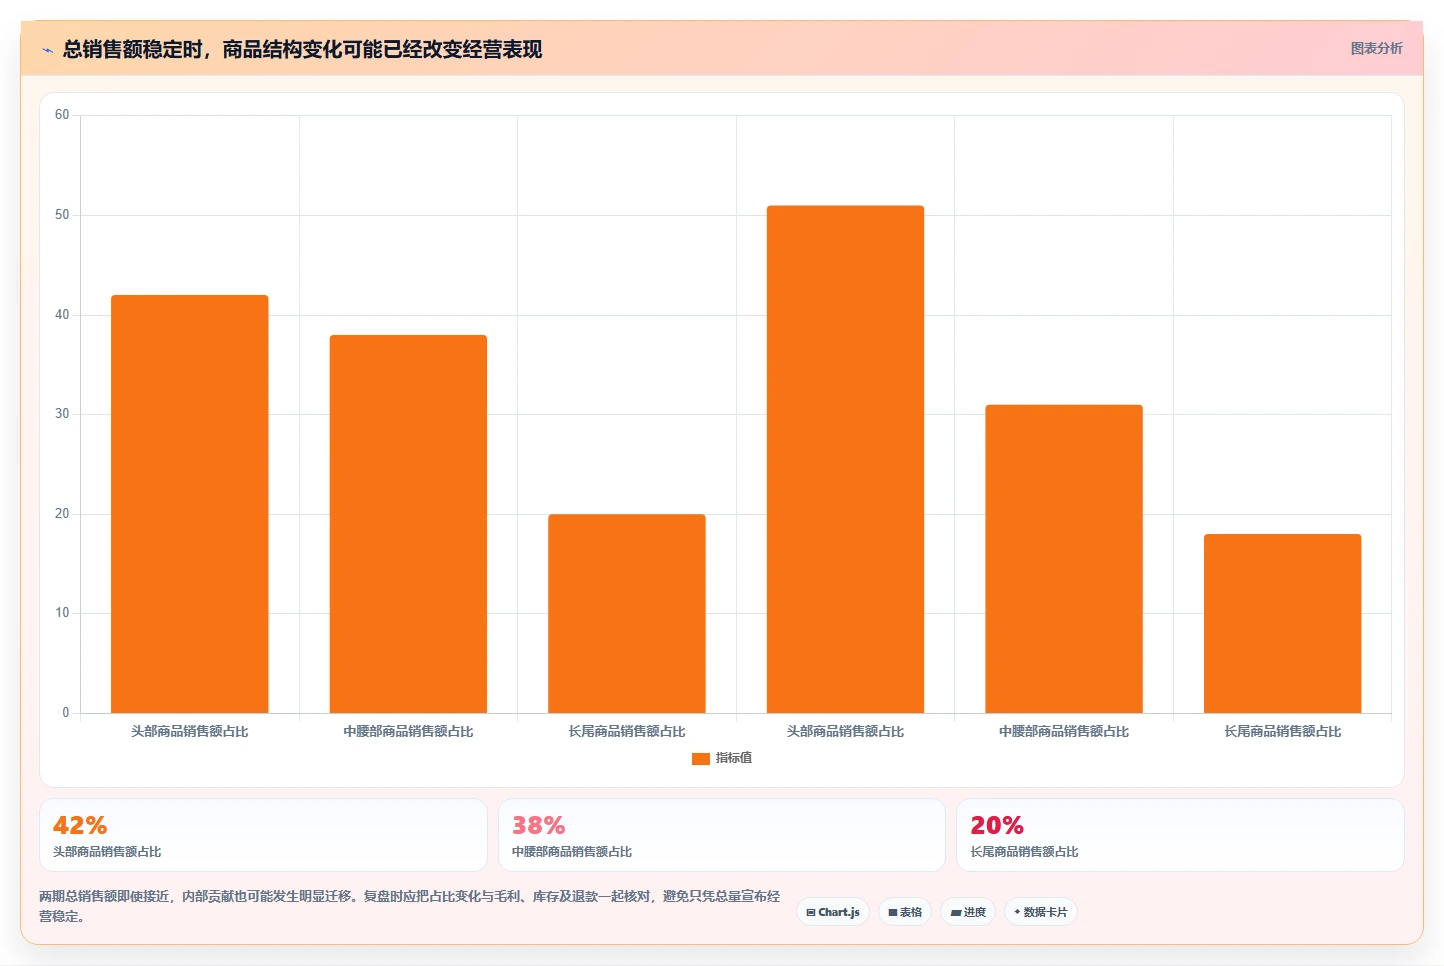Click the y-axis label 50

pyautogui.click(x=62, y=215)
